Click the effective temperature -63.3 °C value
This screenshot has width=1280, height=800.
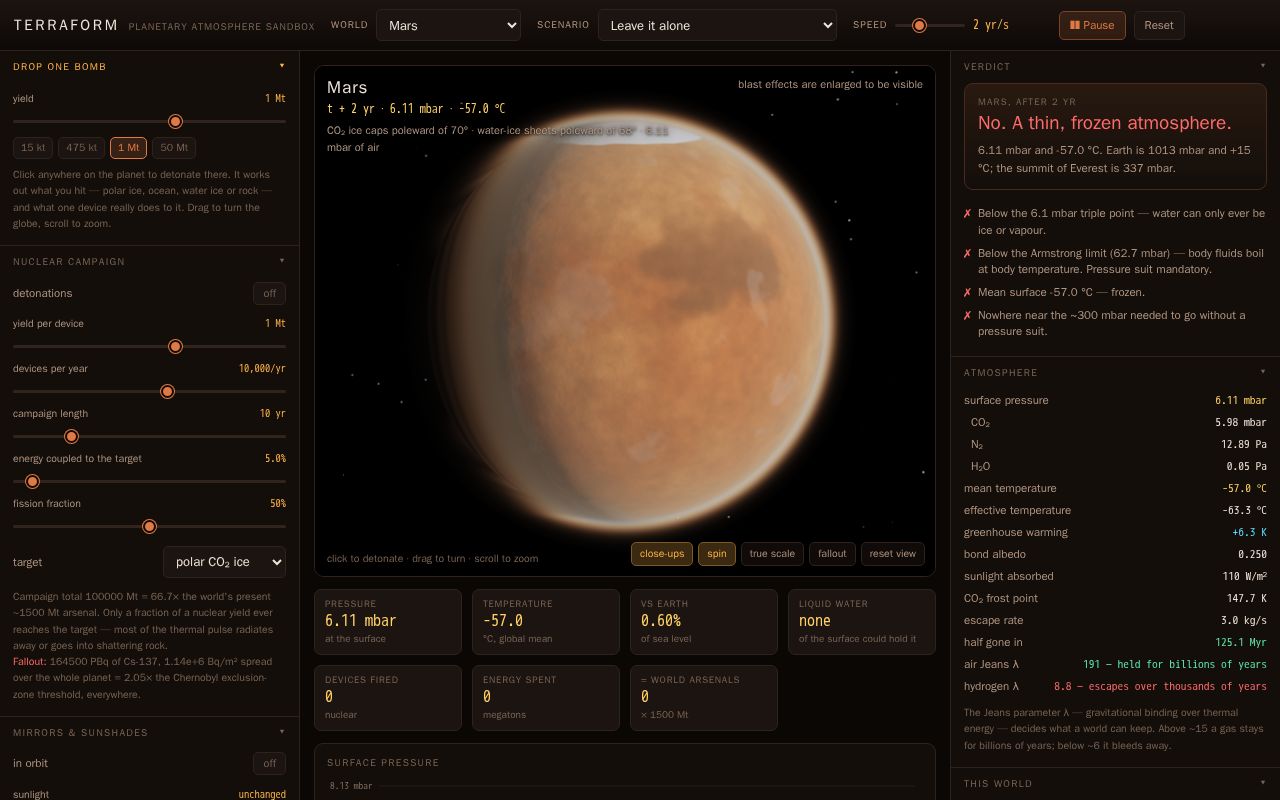tap(1244, 510)
